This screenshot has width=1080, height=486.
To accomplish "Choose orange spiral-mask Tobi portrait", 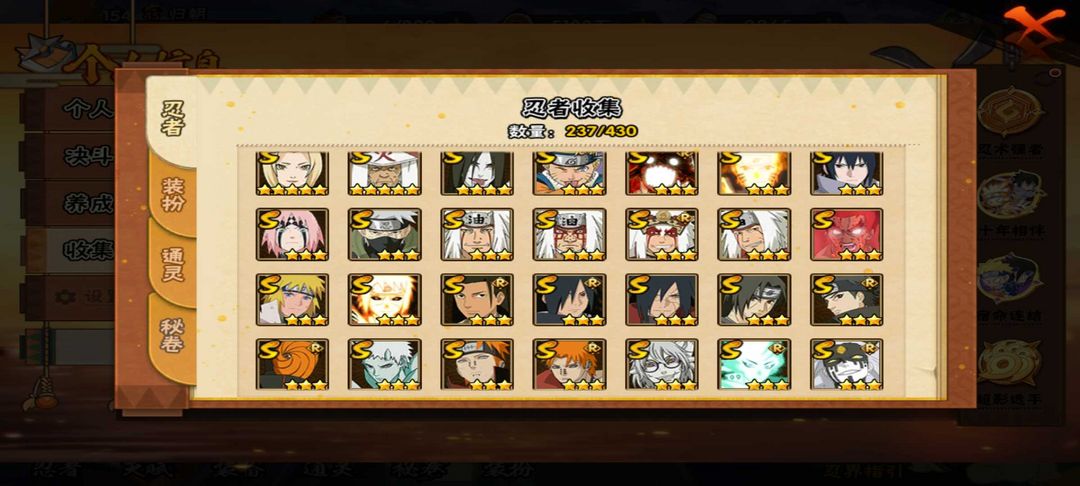I will coord(292,364).
